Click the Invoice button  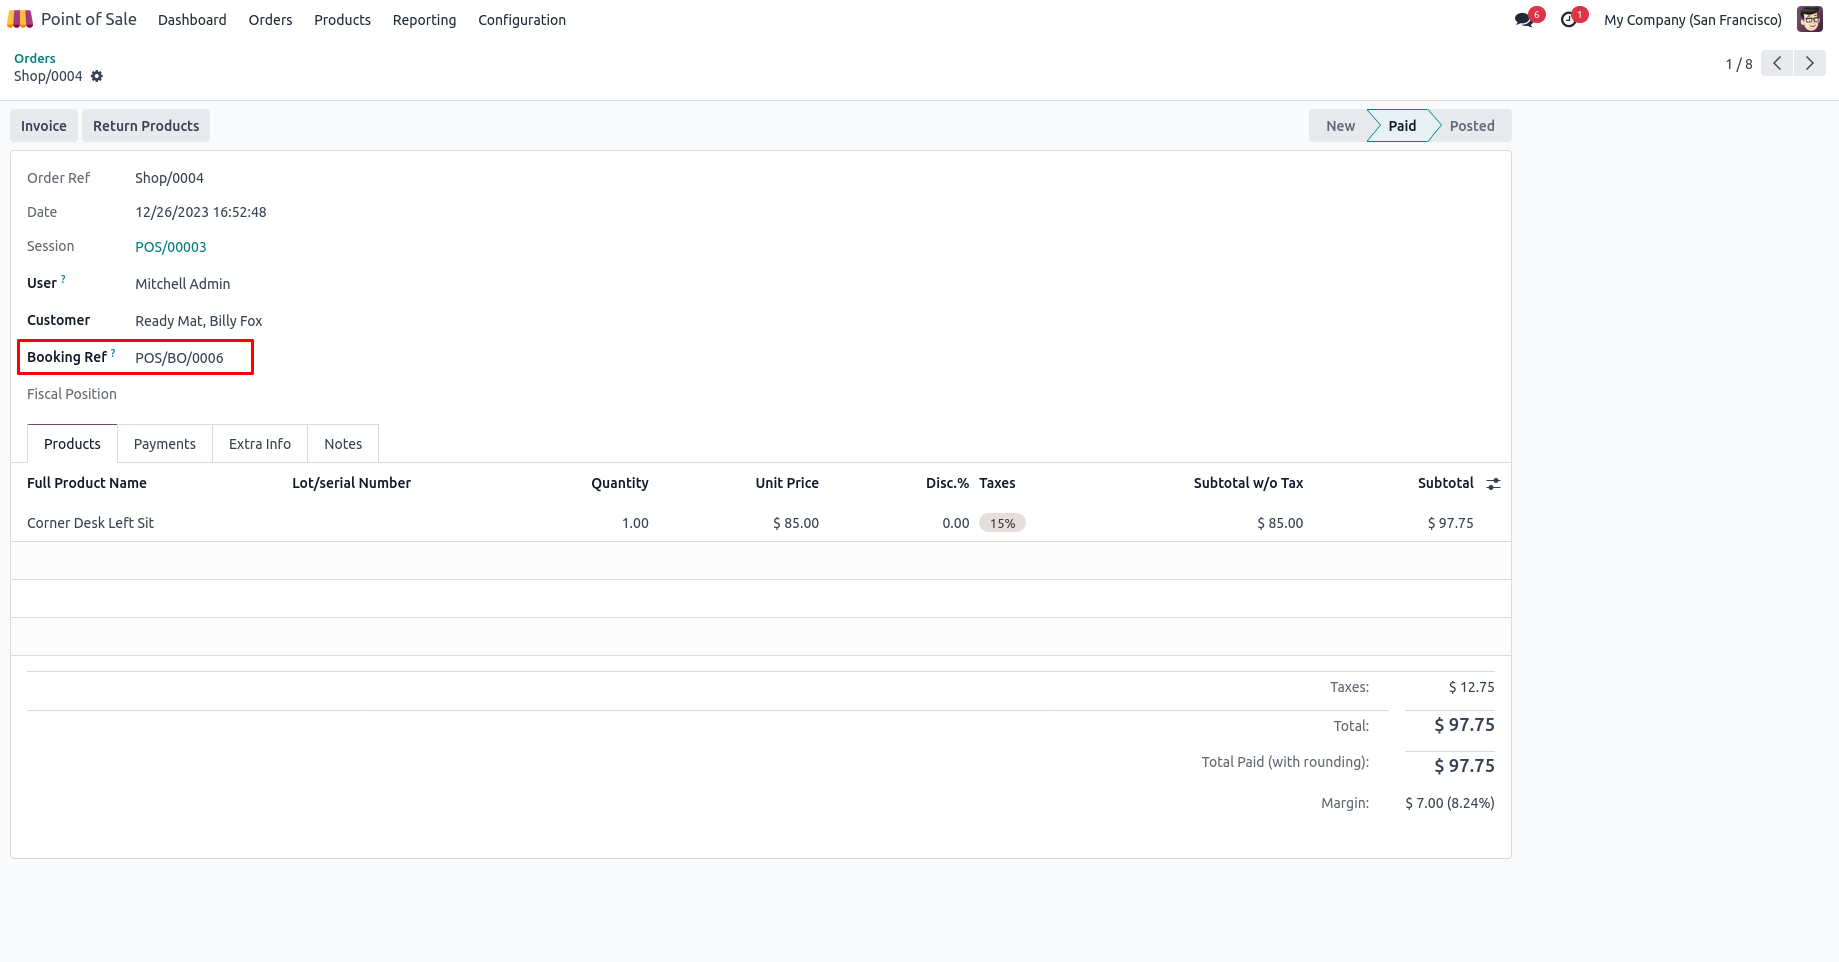(44, 126)
